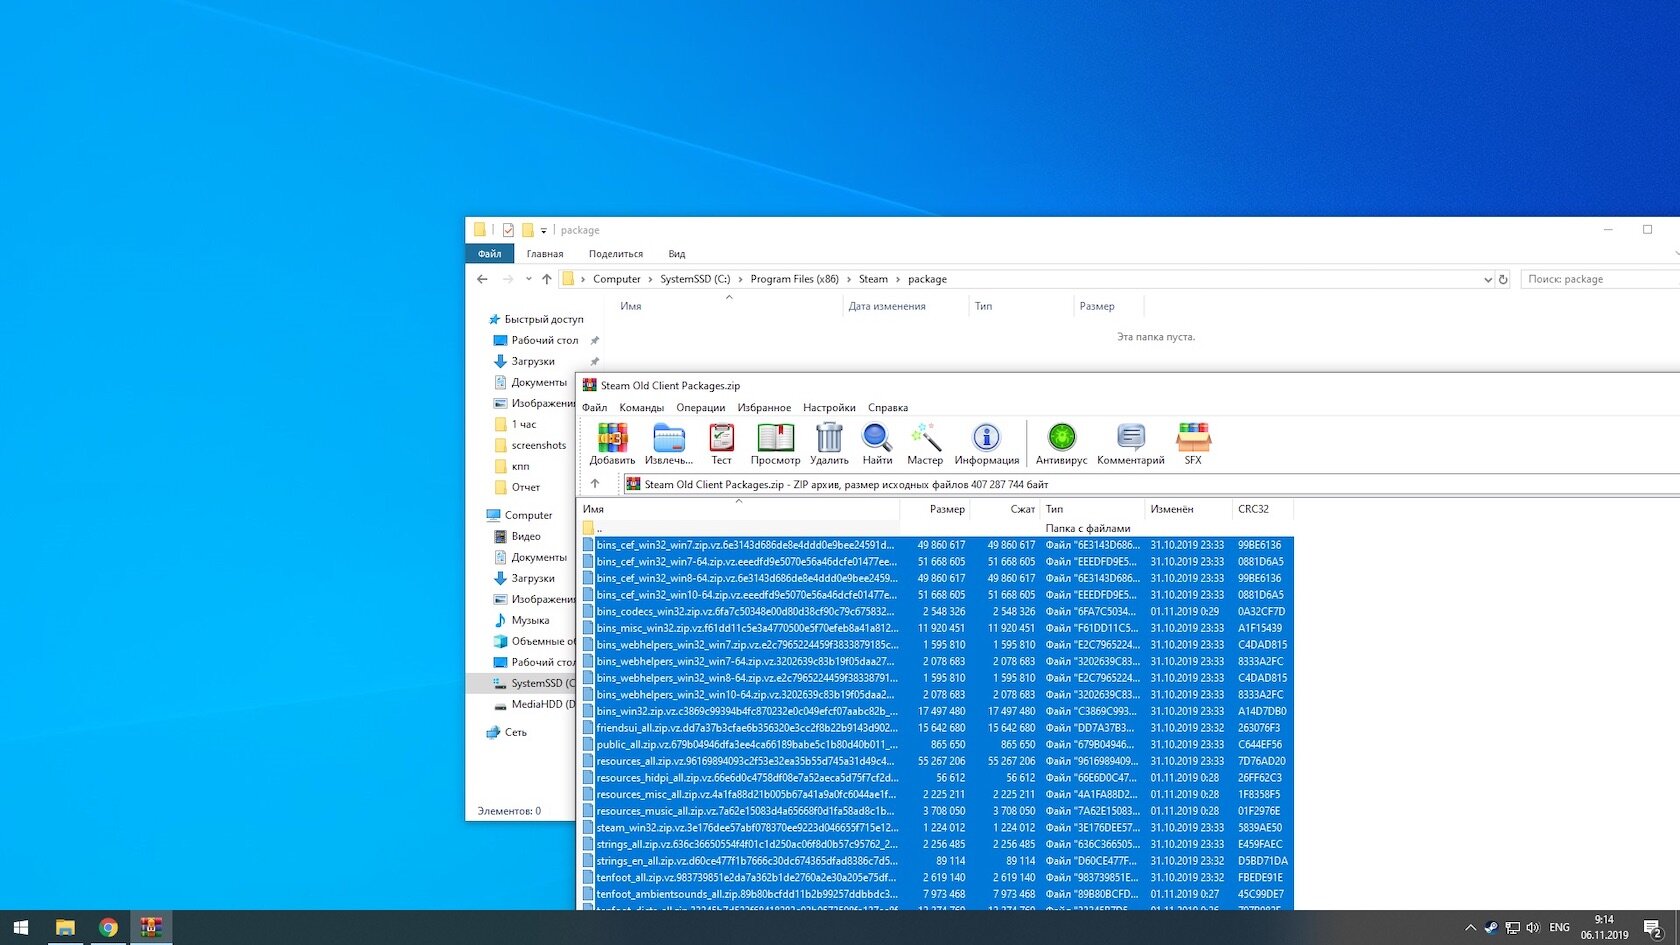Click the Извлечь (Extract) toolbar icon
The image size is (1680, 945).
tap(669, 443)
